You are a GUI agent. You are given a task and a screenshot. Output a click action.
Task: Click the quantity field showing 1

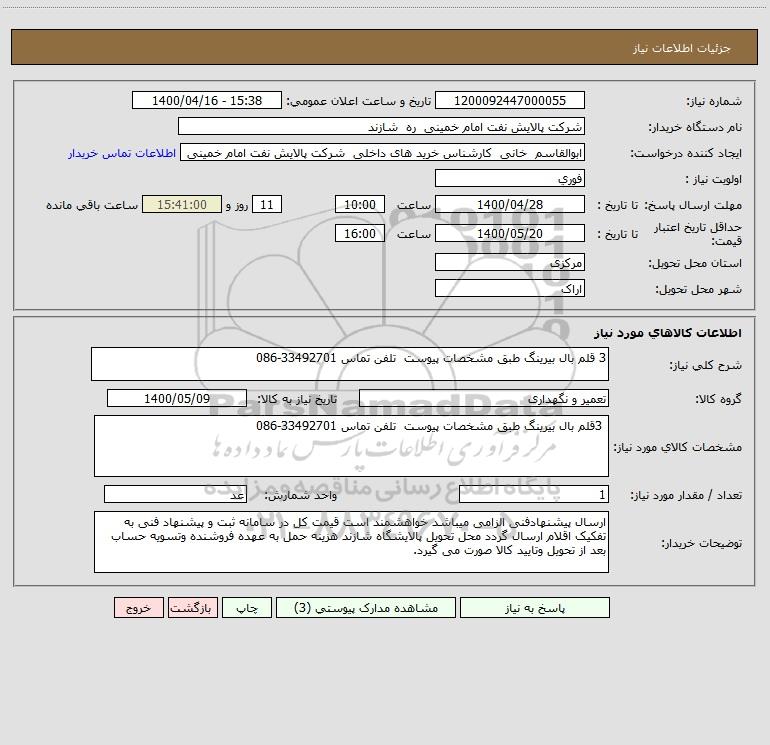534,494
